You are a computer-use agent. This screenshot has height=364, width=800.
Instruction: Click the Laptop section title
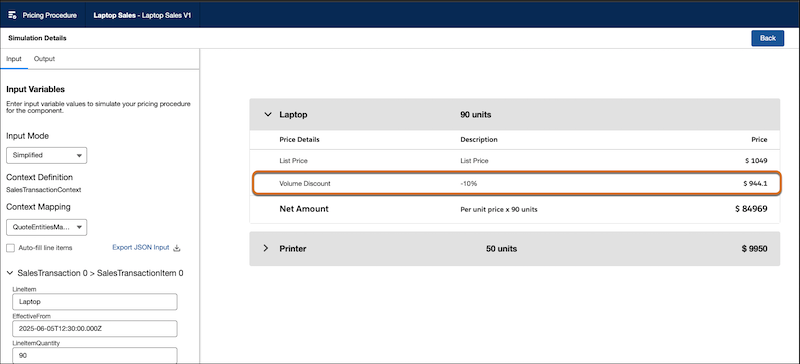tap(293, 115)
